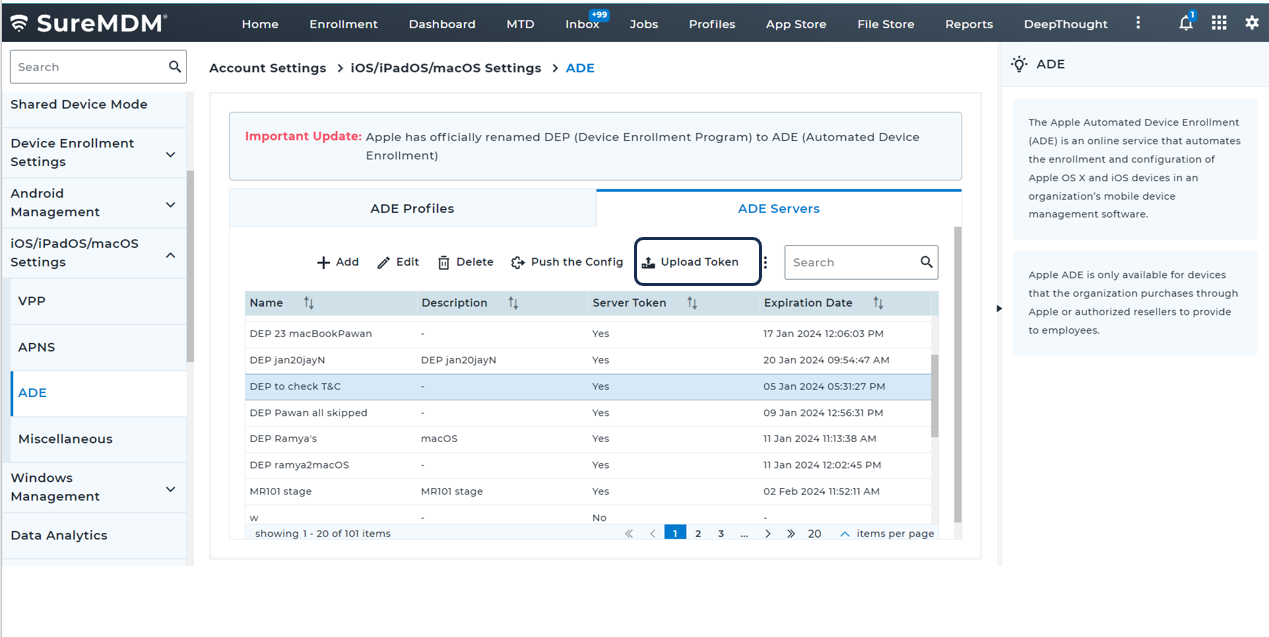
Task: Open the notifications bell icon
Action: [x=1185, y=23]
